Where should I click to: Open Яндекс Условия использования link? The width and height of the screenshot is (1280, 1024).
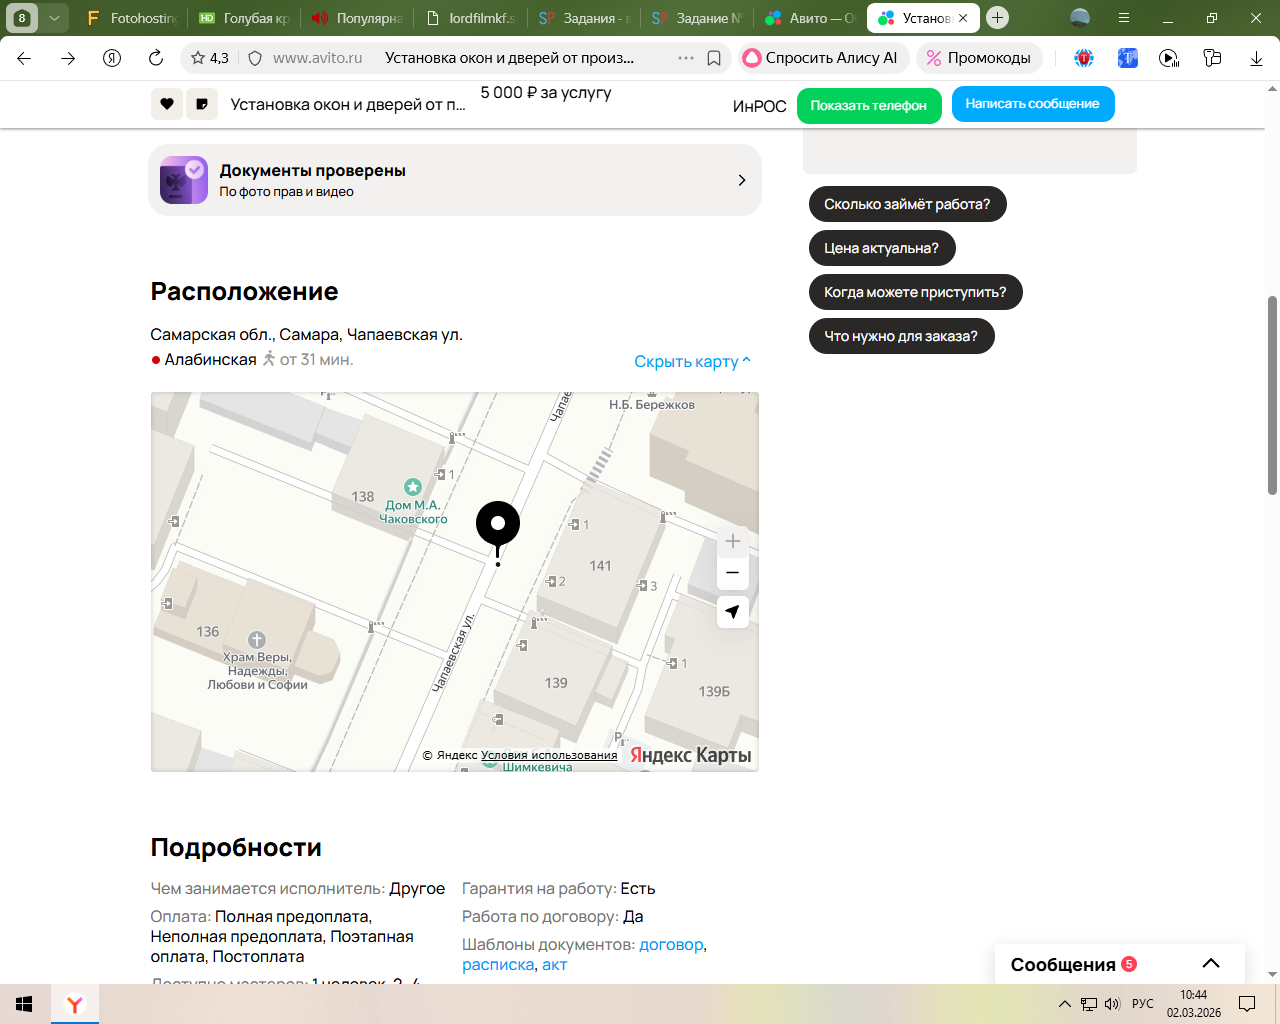tap(549, 755)
